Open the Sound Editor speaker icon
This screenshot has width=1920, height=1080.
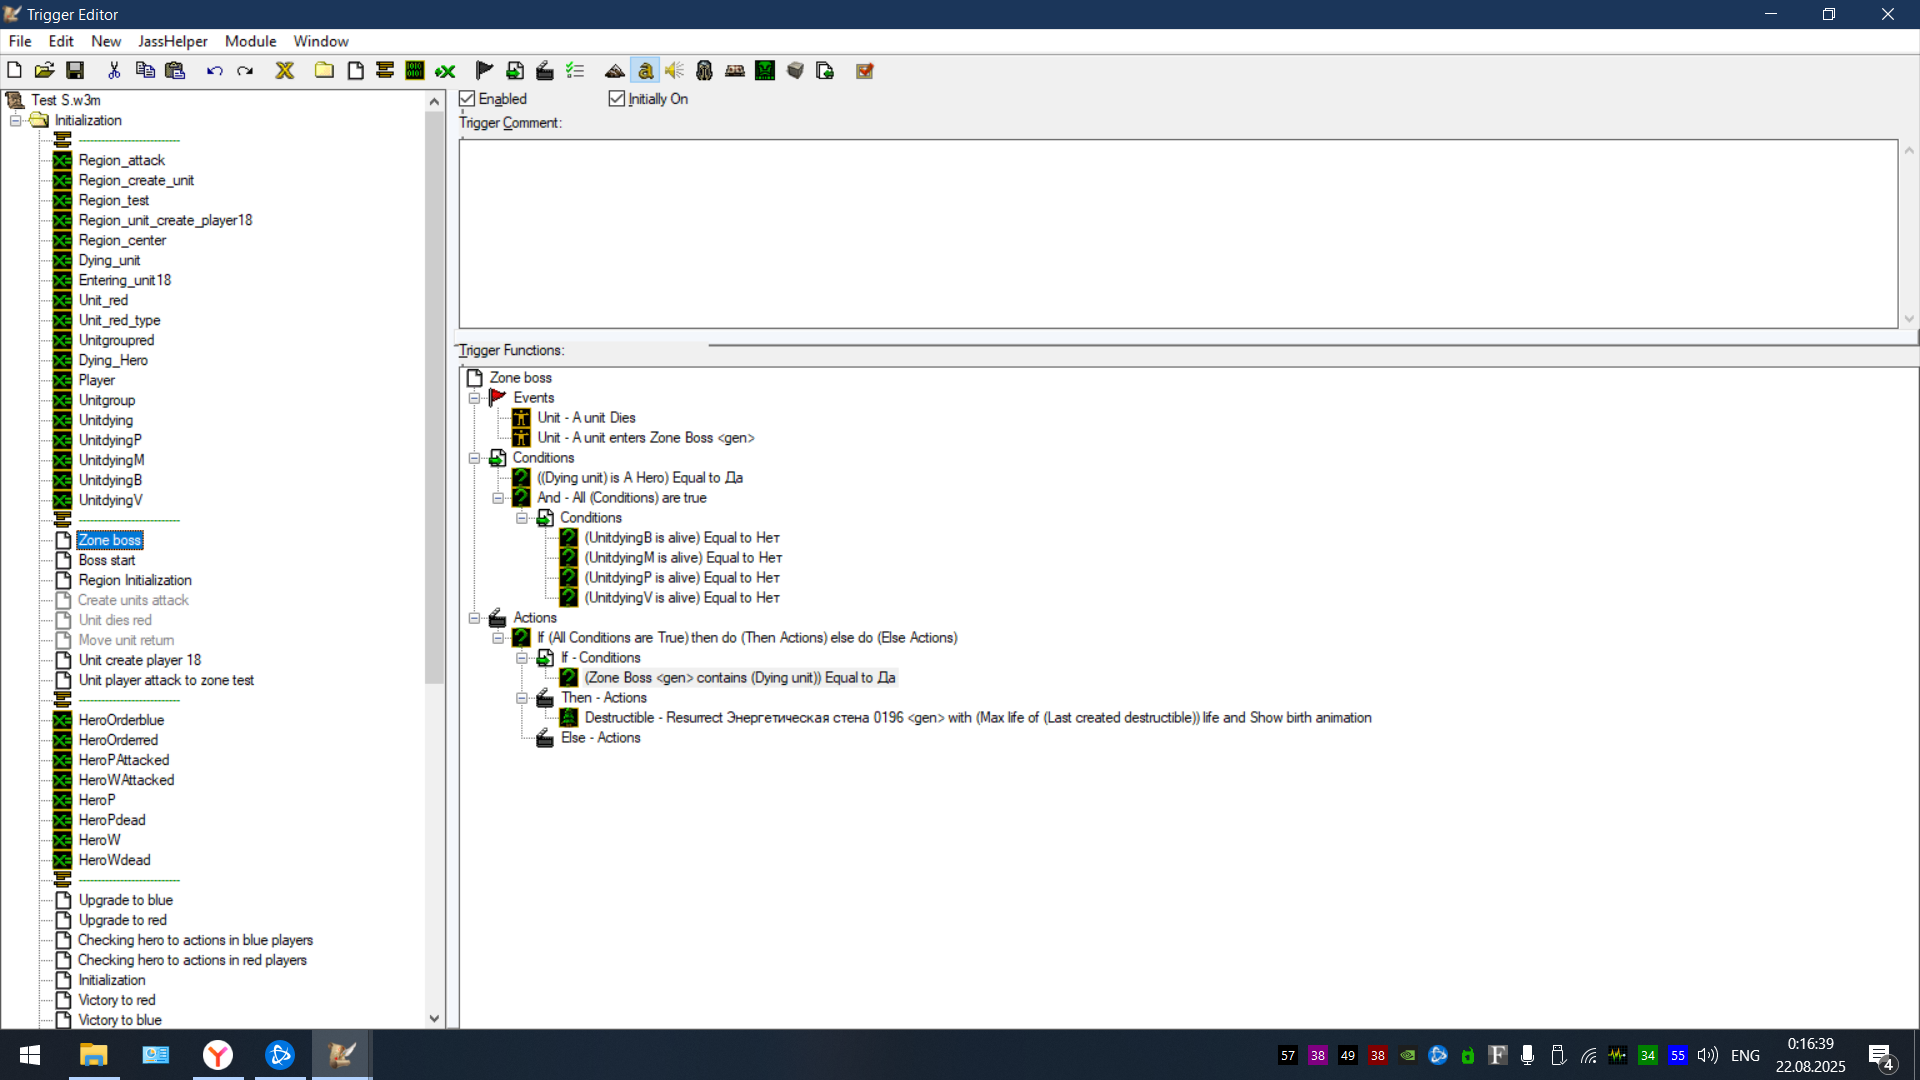(675, 70)
